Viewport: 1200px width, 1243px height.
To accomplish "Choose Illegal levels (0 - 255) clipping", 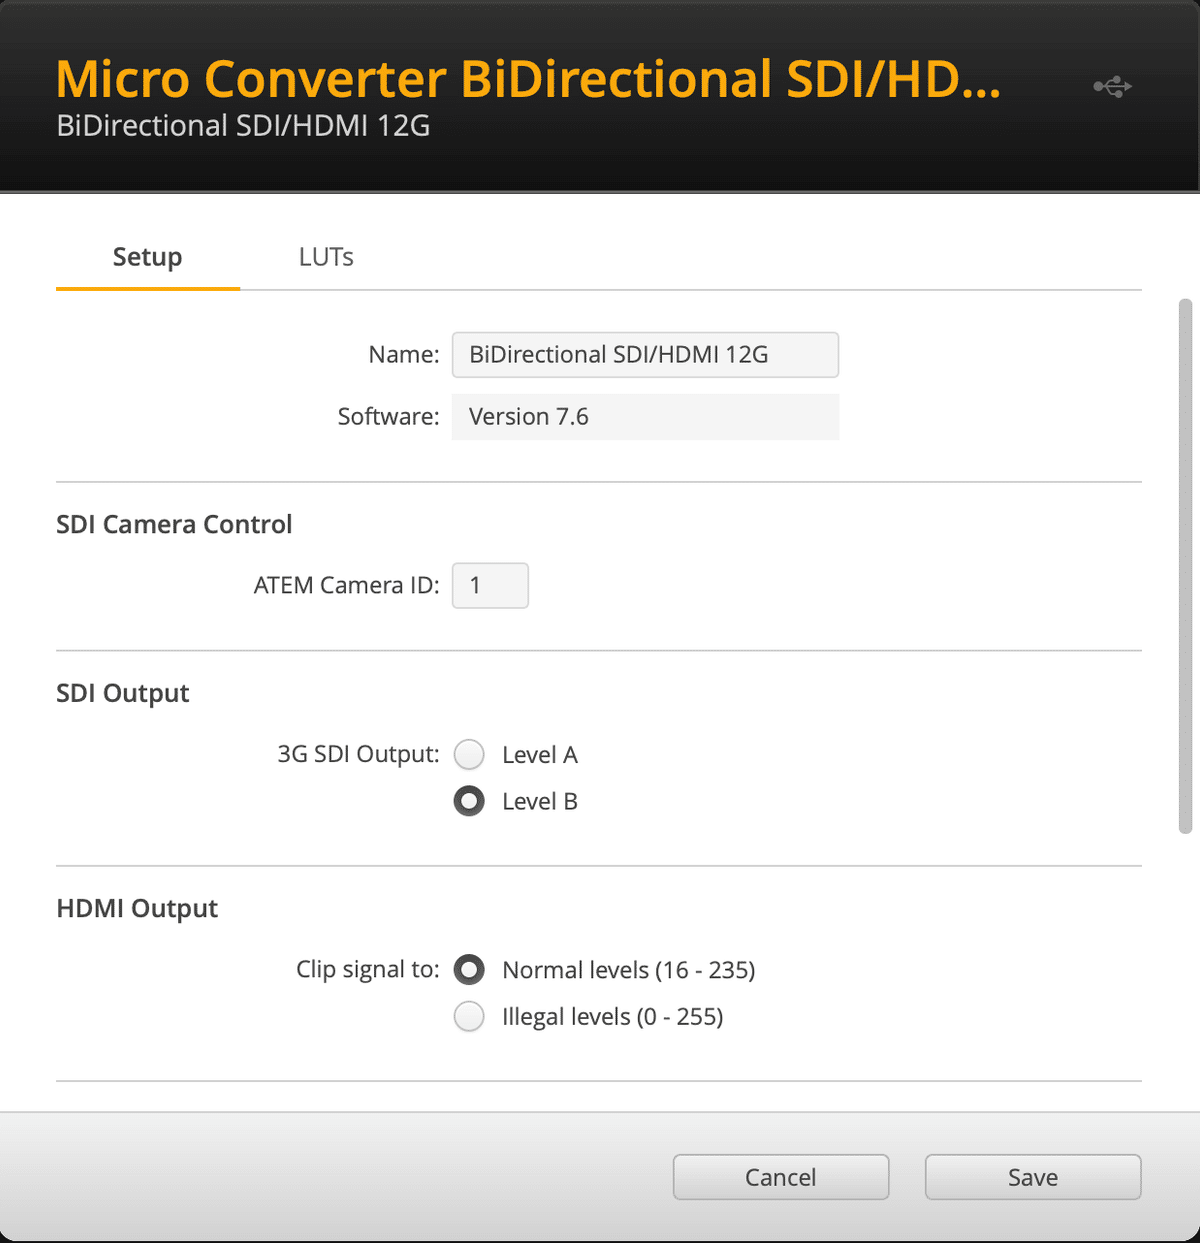I will pos(469,1016).
